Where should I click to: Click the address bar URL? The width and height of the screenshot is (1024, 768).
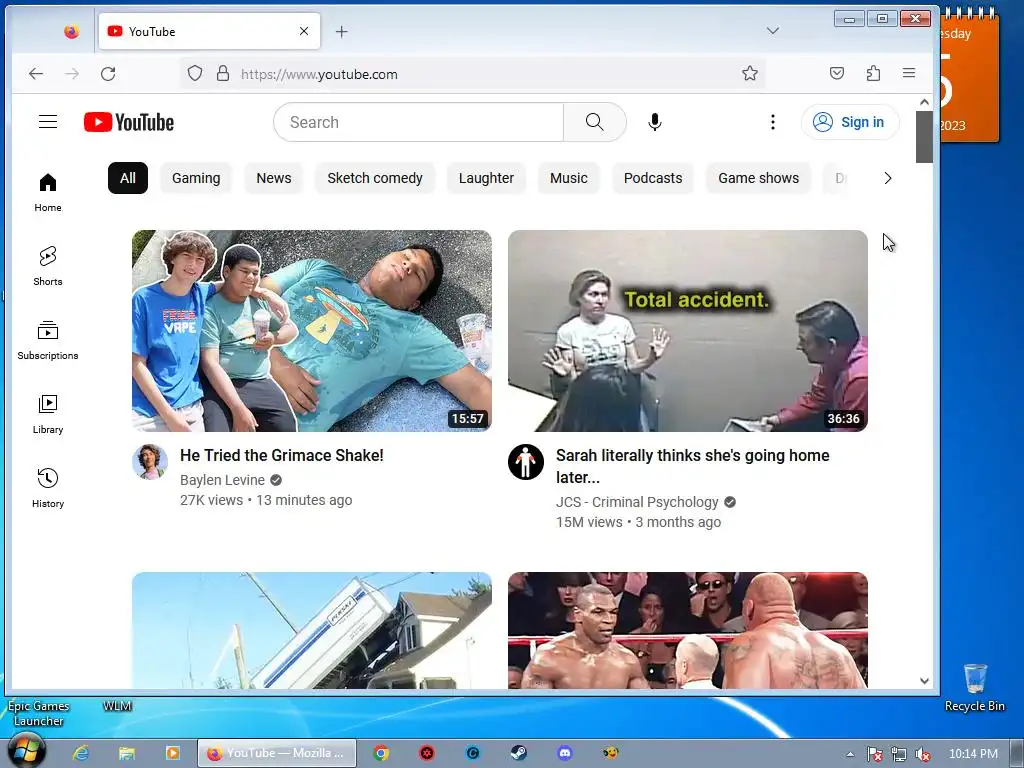pos(319,74)
